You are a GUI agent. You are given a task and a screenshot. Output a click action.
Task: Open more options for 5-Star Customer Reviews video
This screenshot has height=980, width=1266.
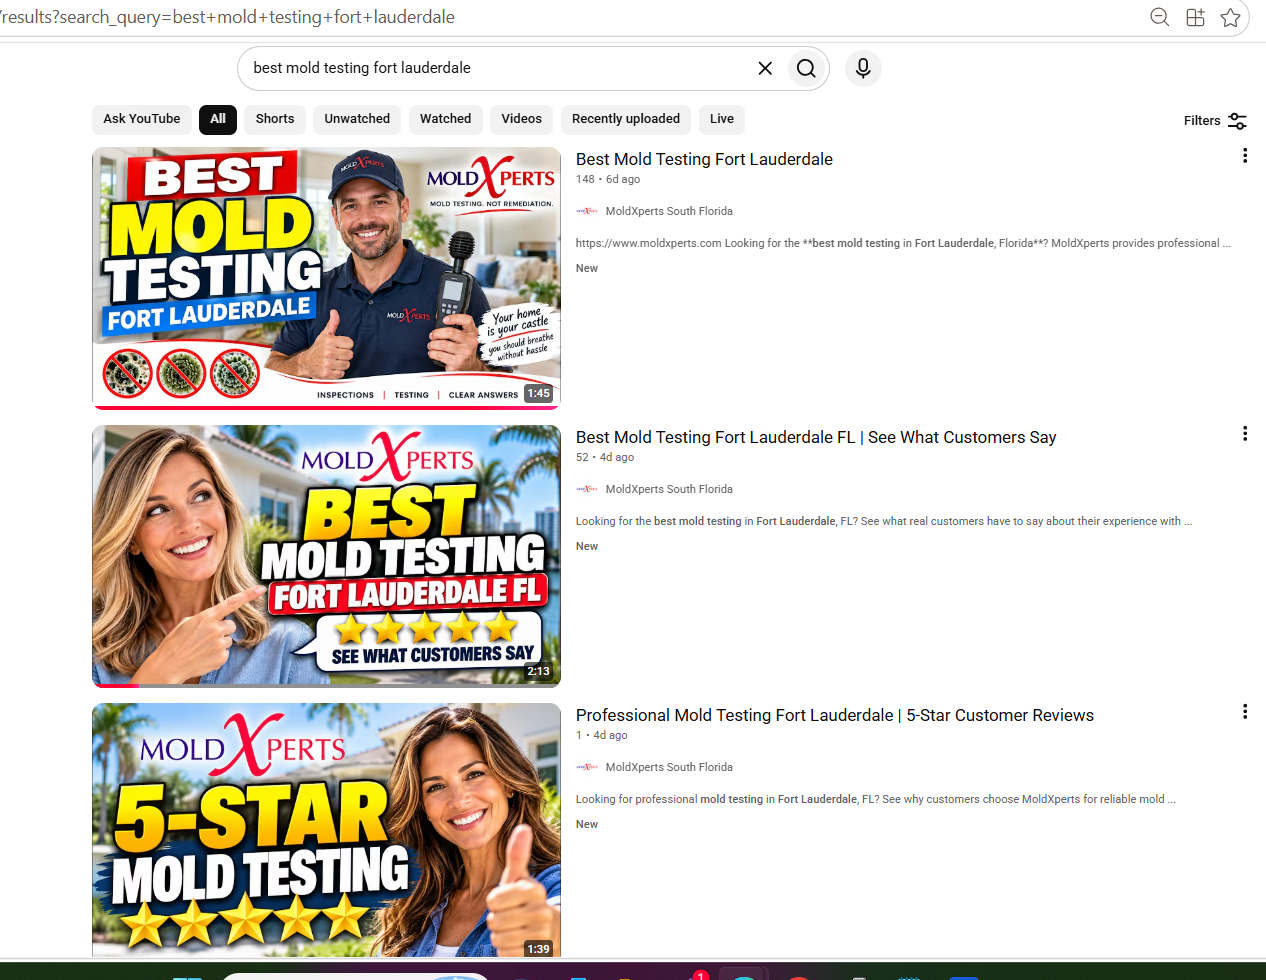pyautogui.click(x=1245, y=712)
